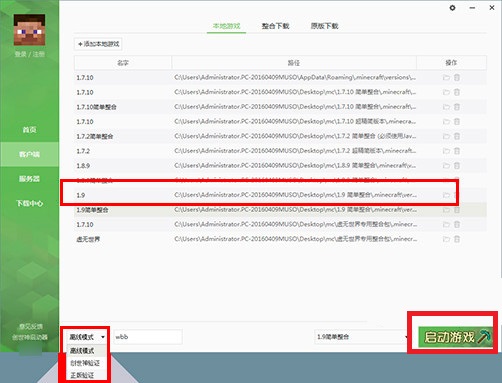Image resolution: width=502 pixels, height=383 pixels.
Task: Open folder for 1.9简单整合 row
Action: (x=446, y=210)
